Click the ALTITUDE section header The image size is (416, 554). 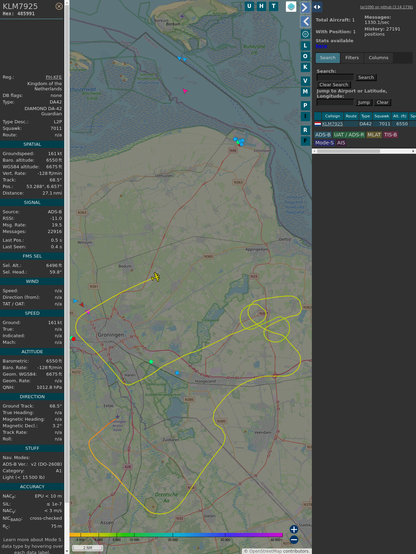[32, 352]
